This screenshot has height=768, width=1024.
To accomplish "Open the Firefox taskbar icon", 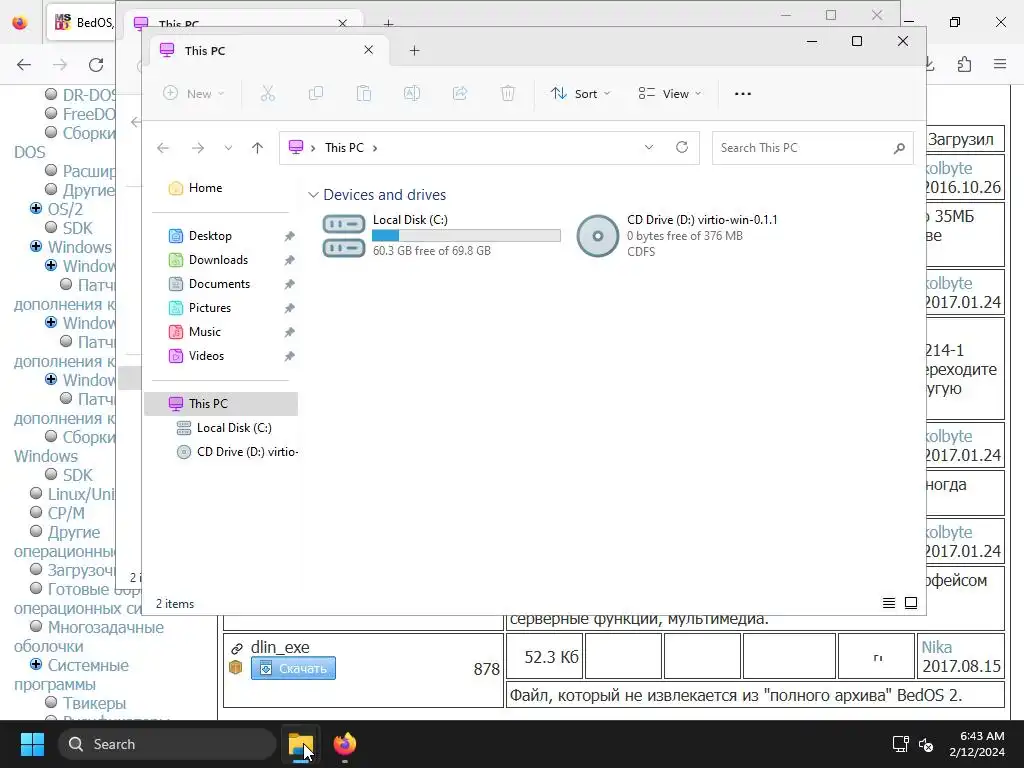I will pos(345,744).
